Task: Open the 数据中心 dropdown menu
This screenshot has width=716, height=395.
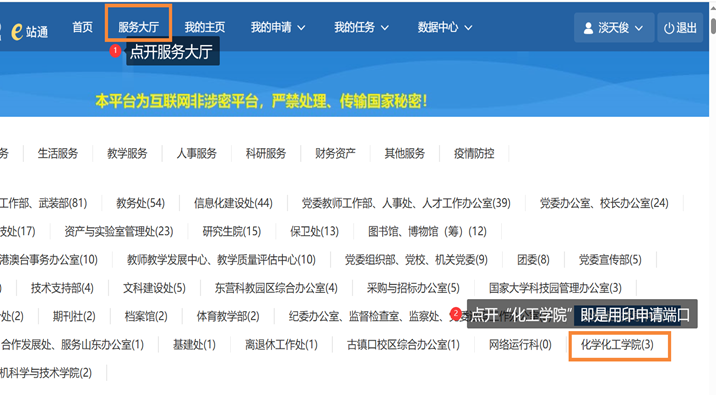Action: point(445,27)
